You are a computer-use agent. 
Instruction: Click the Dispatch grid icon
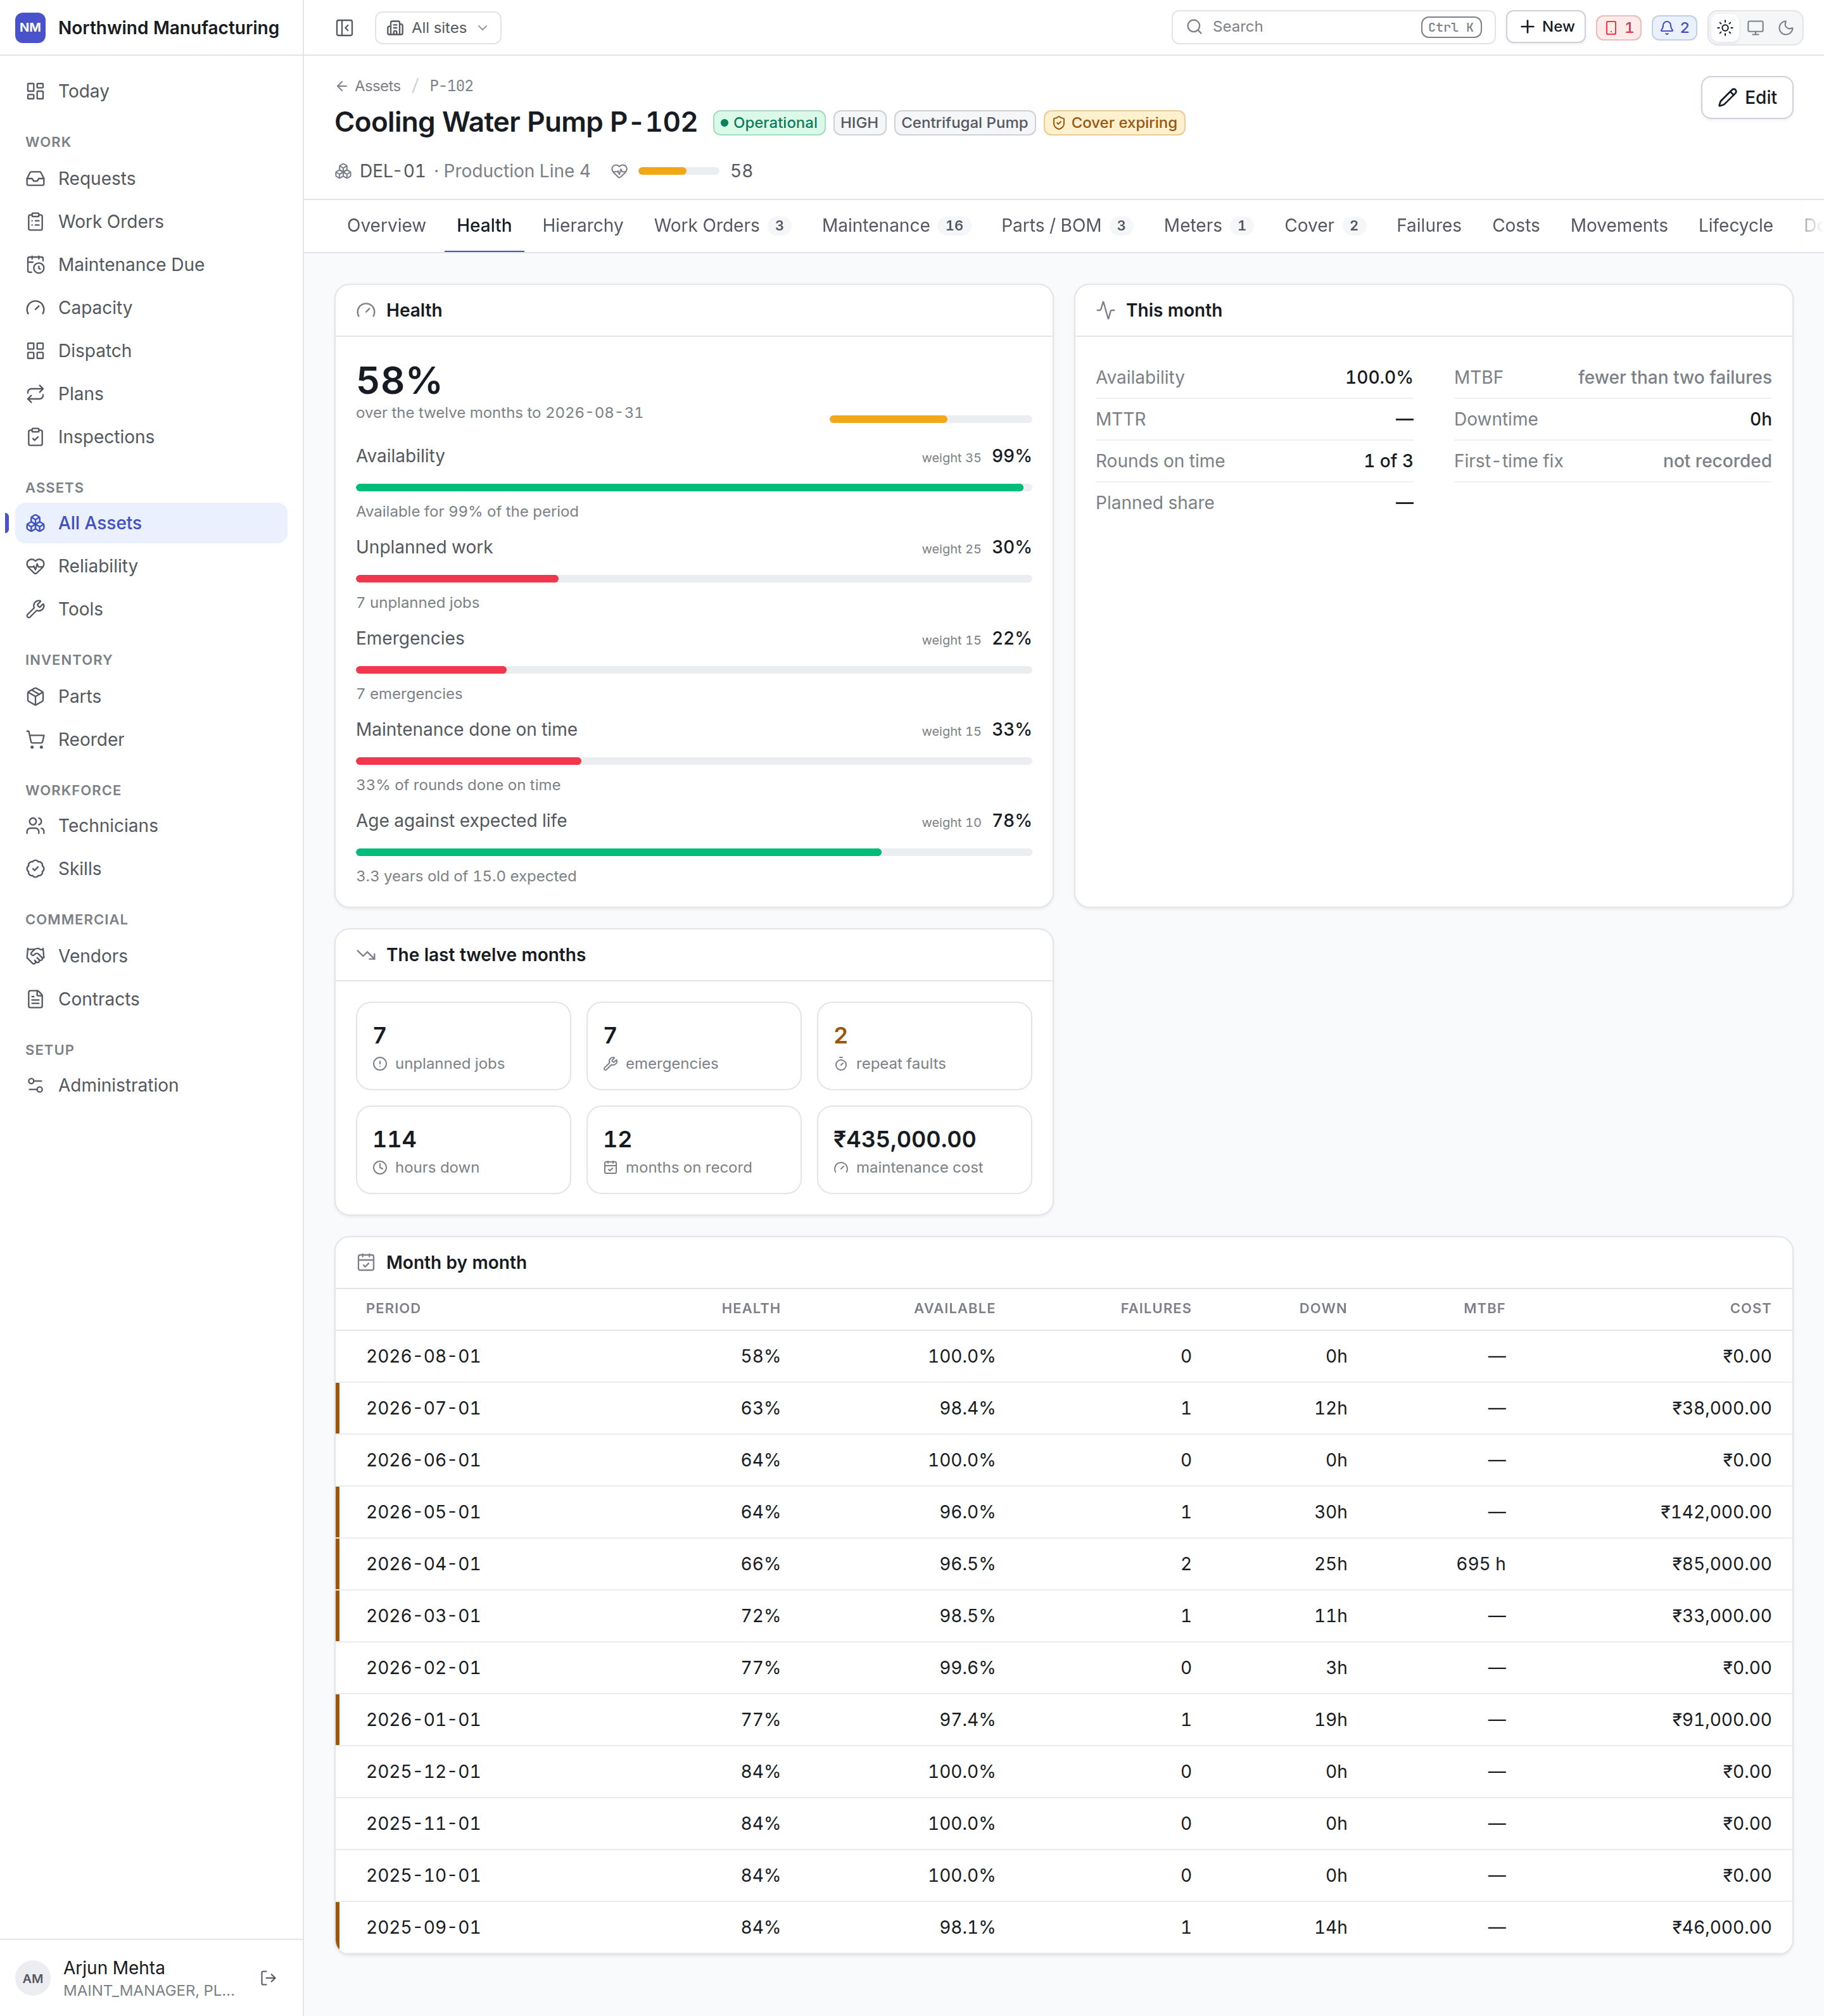[36, 350]
